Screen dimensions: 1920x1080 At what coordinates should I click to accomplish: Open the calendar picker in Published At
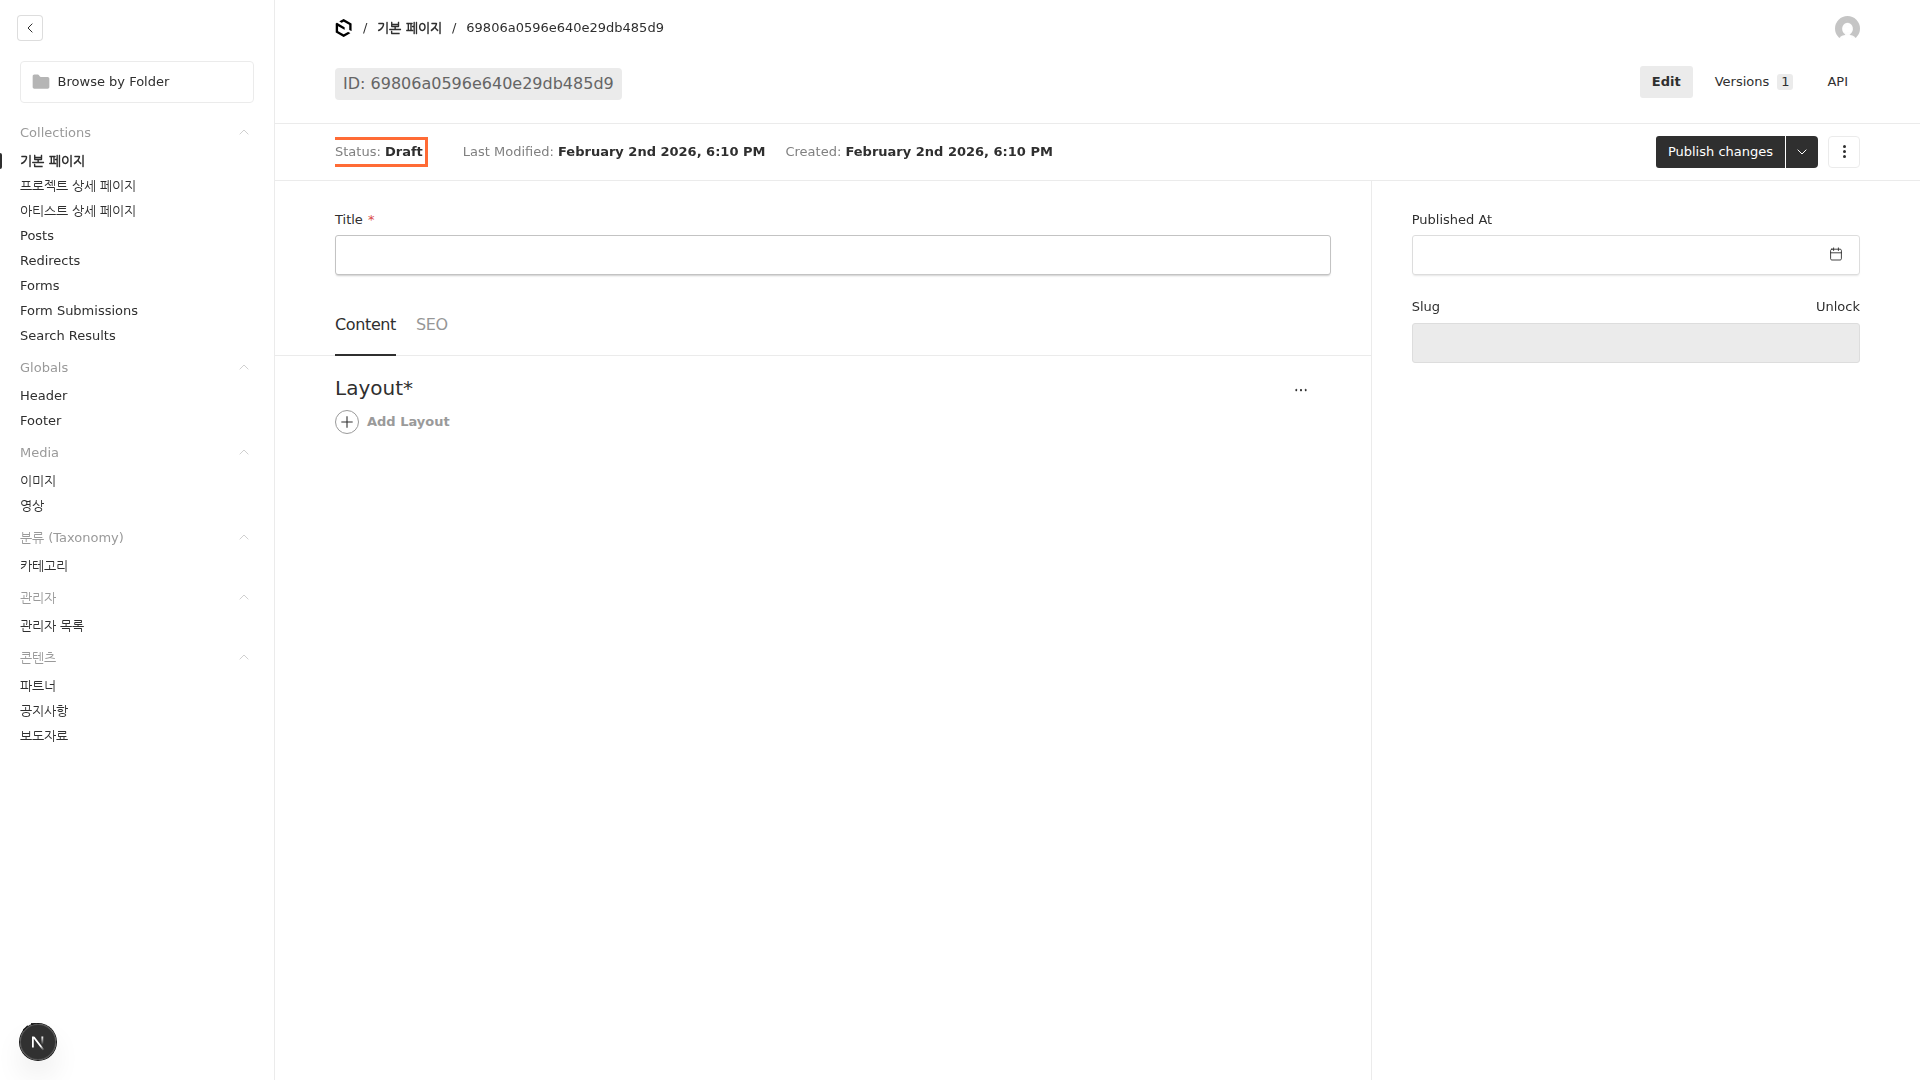click(1835, 255)
